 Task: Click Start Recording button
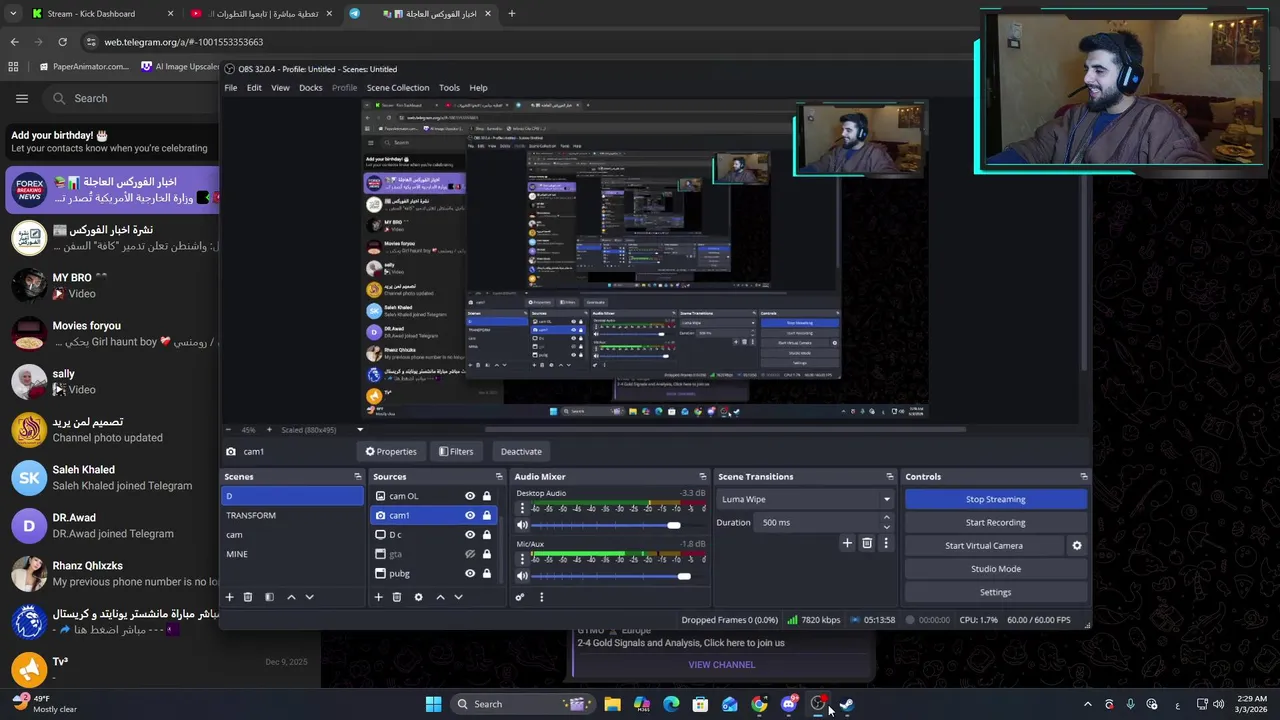pos(996,523)
